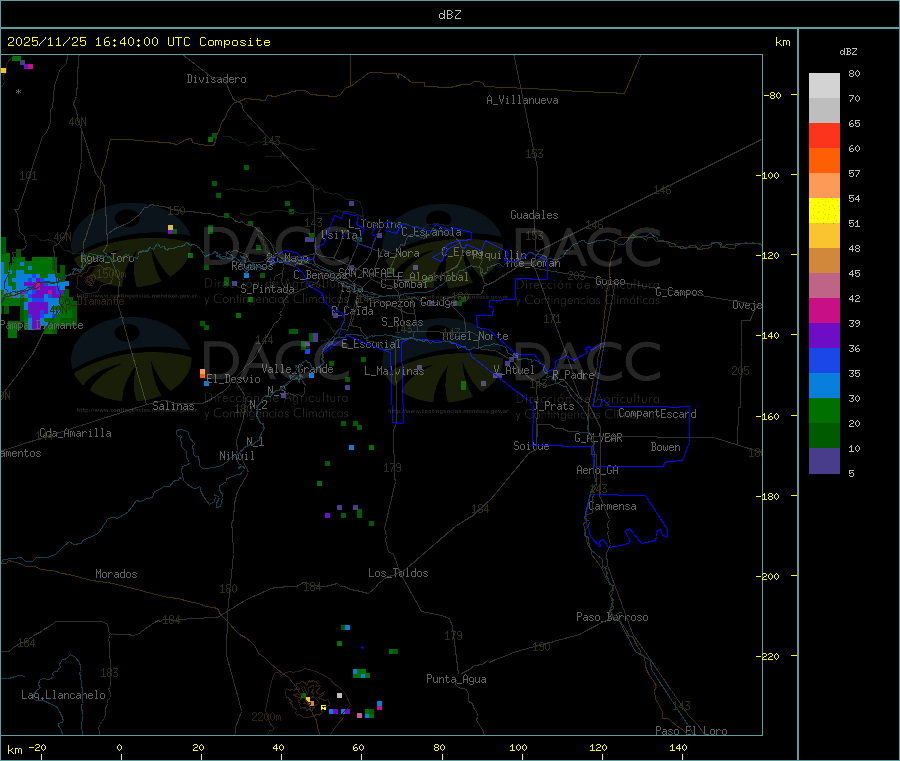Click the A_Villanueva location label
This screenshot has height=761, width=900.
(522, 100)
